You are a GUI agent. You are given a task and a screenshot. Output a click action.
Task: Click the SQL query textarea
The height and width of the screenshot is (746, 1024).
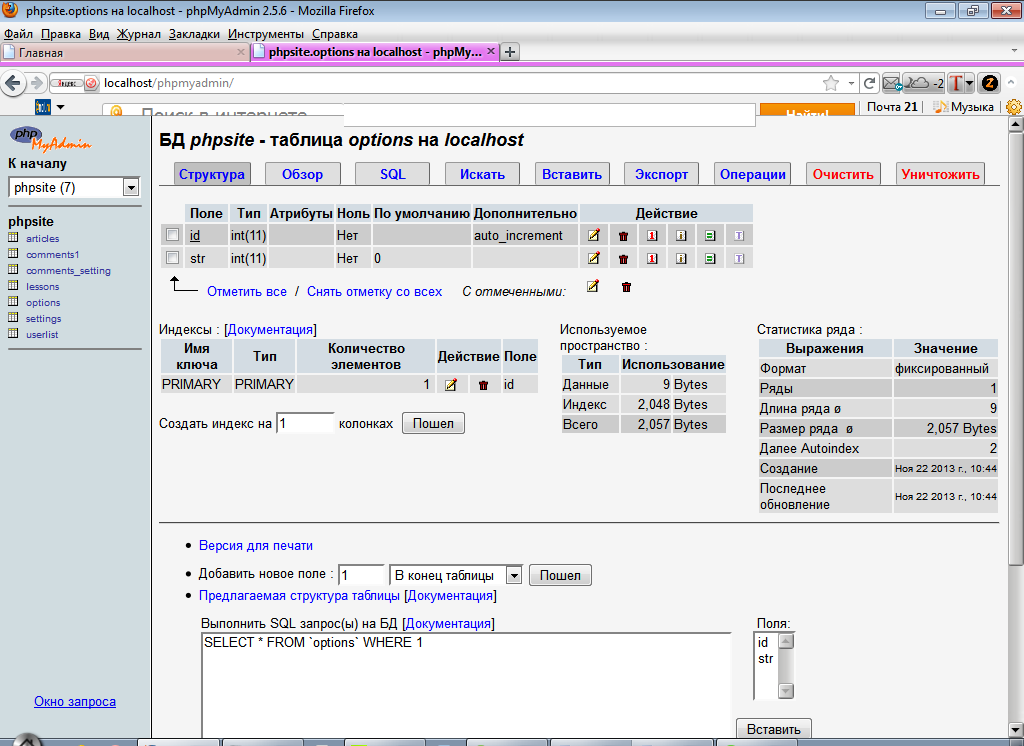tap(466, 686)
